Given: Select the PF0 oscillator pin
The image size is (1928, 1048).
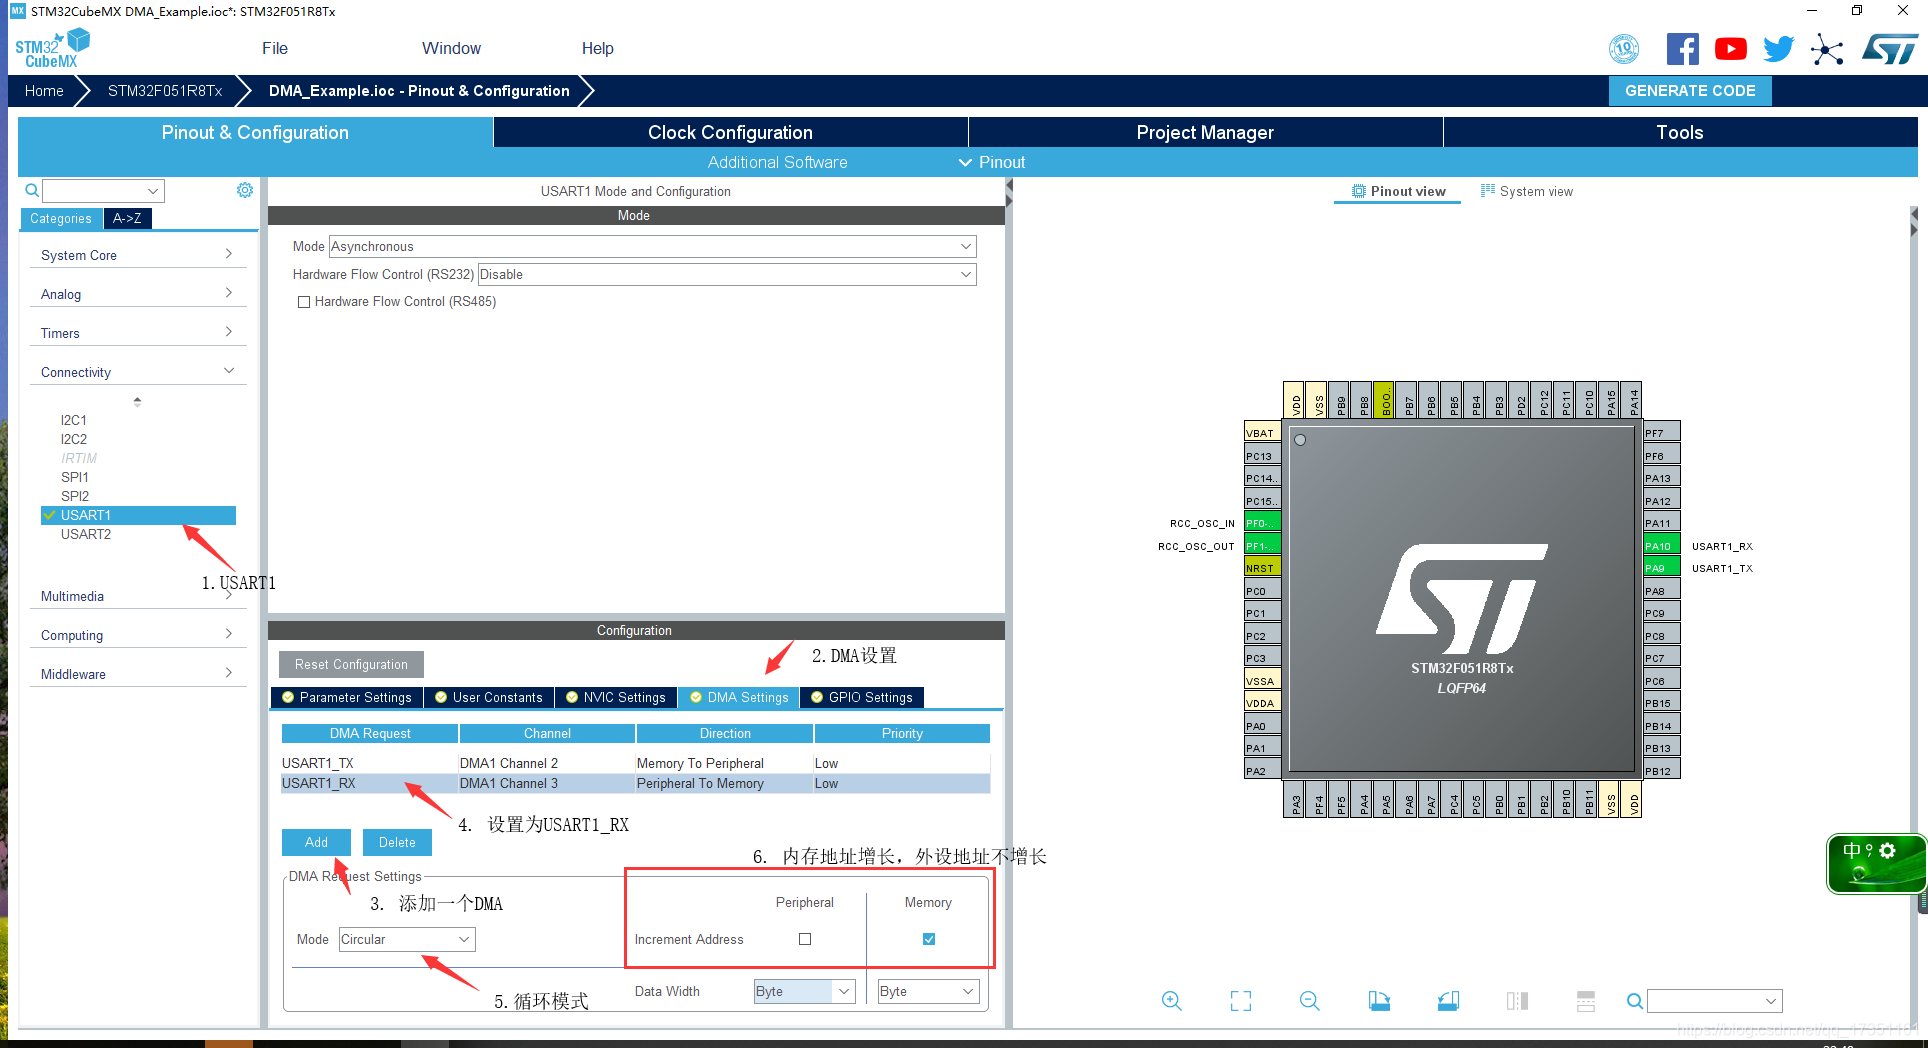Looking at the screenshot, I should [1263, 523].
